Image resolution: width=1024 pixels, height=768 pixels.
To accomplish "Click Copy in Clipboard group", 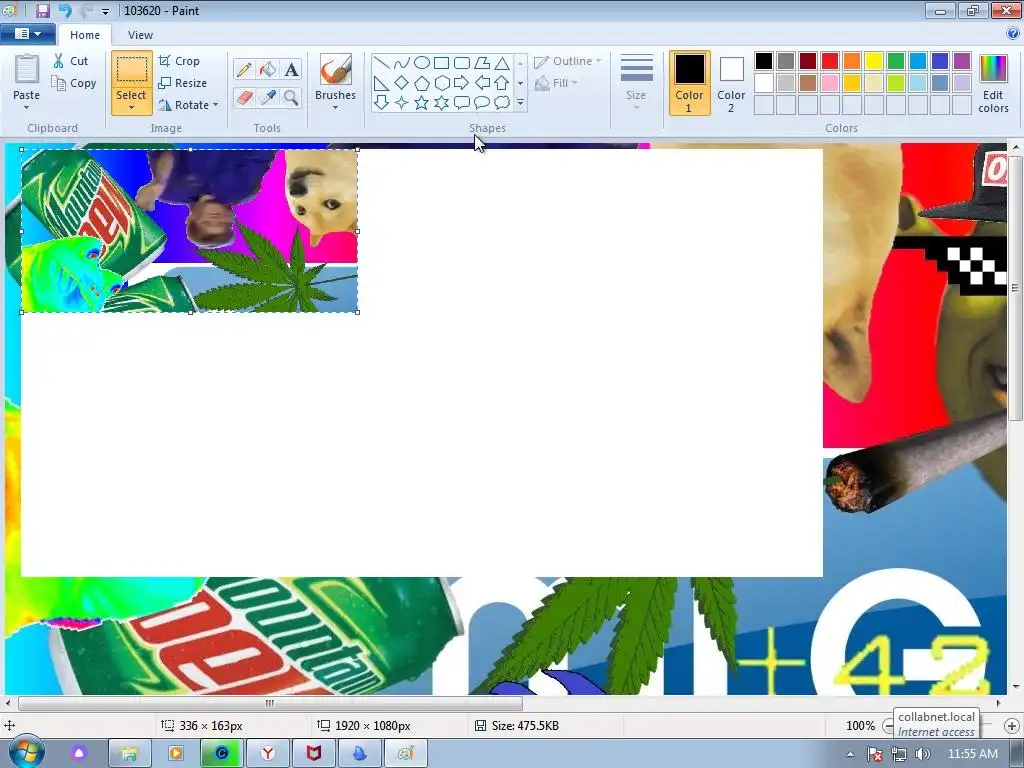I will coord(74,83).
